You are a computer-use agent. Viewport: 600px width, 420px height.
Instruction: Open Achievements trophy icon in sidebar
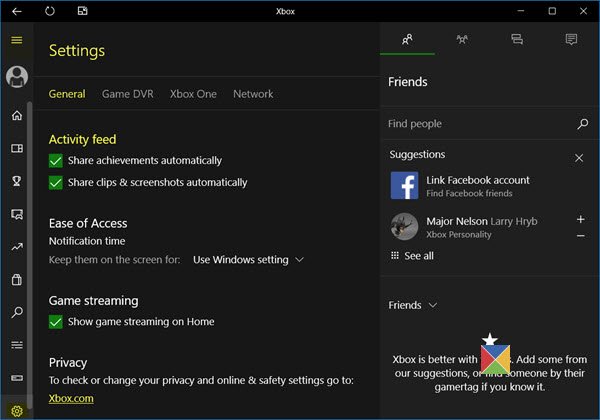[x=16, y=181]
